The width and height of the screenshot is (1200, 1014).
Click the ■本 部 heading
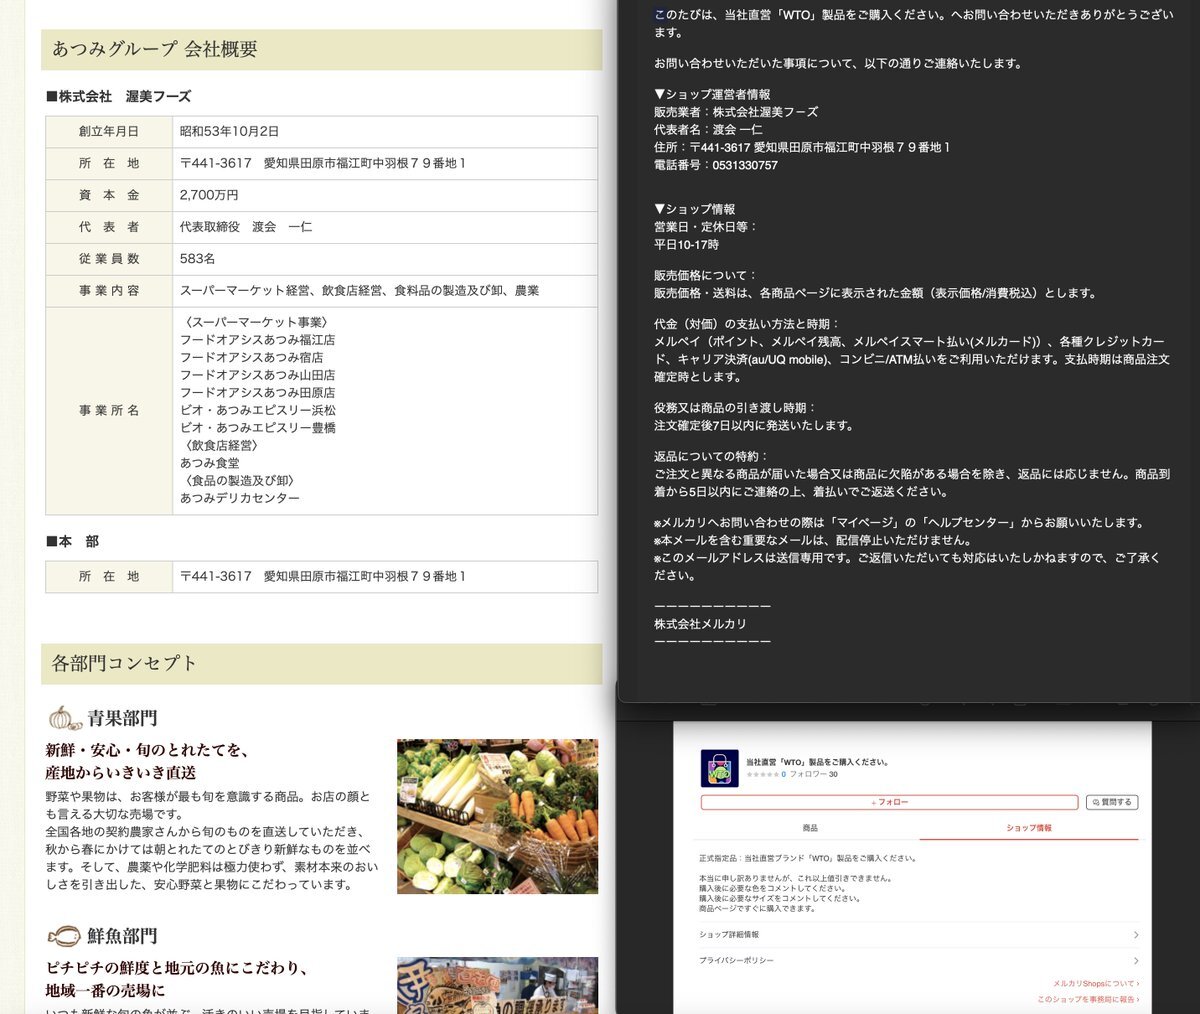pyautogui.click(x=73, y=541)
